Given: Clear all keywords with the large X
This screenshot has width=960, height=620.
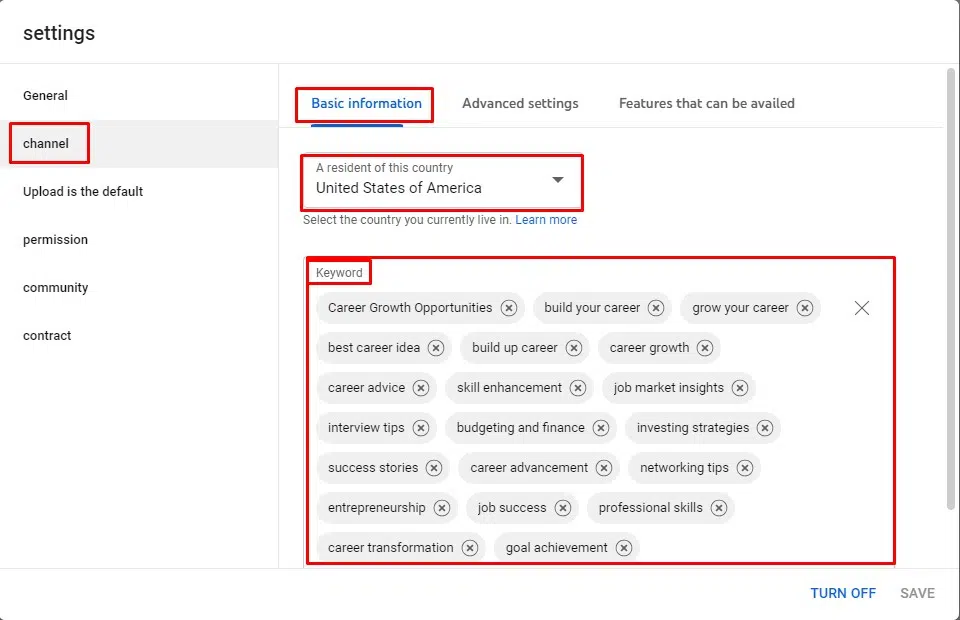Looking at the screenshot, I should (862, 308).
